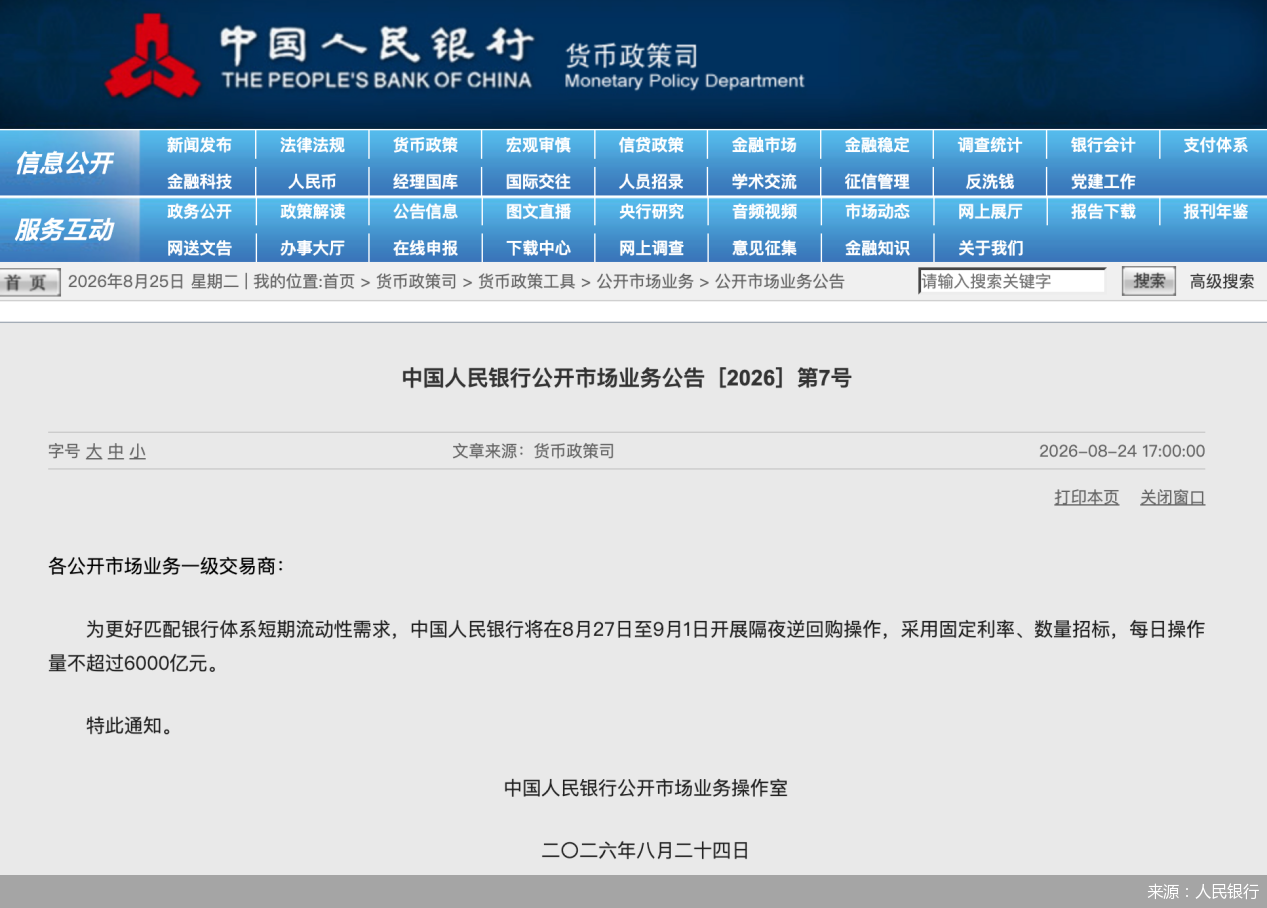The image size is (1267, 908).
Task: Open 公告信息 navigation link
Action: [x=425, y=211]
